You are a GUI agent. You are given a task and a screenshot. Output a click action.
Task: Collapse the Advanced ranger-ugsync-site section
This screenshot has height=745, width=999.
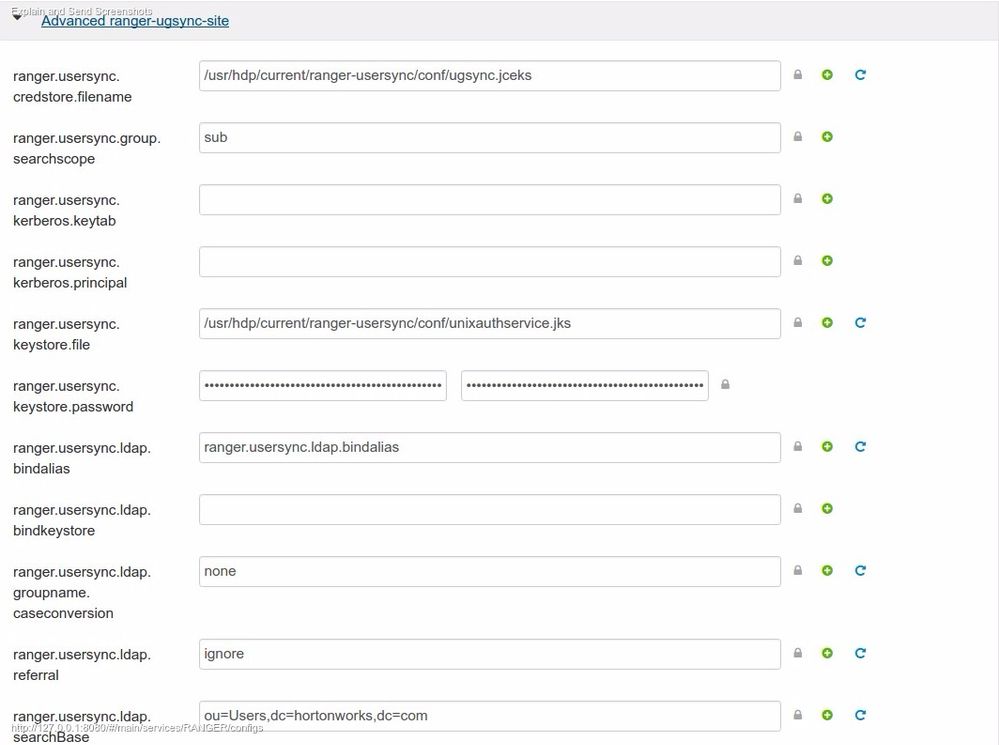tap(17, 17)
